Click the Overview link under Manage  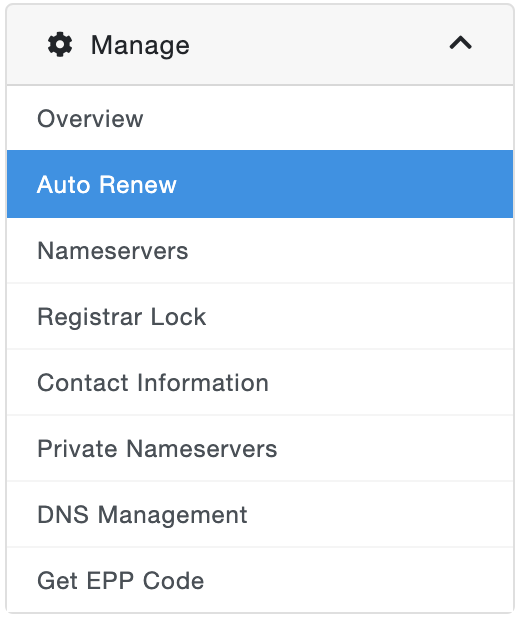pyautogui.click(x=90, y=119)
